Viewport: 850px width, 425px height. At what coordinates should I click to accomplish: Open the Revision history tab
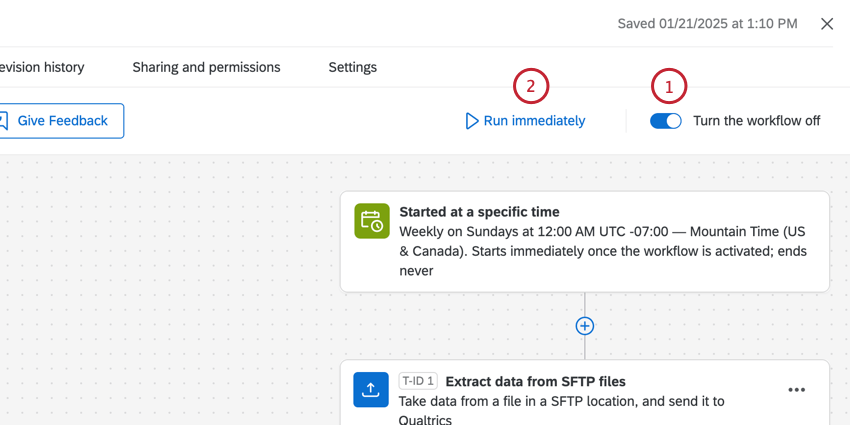click(x=42, y=67)
